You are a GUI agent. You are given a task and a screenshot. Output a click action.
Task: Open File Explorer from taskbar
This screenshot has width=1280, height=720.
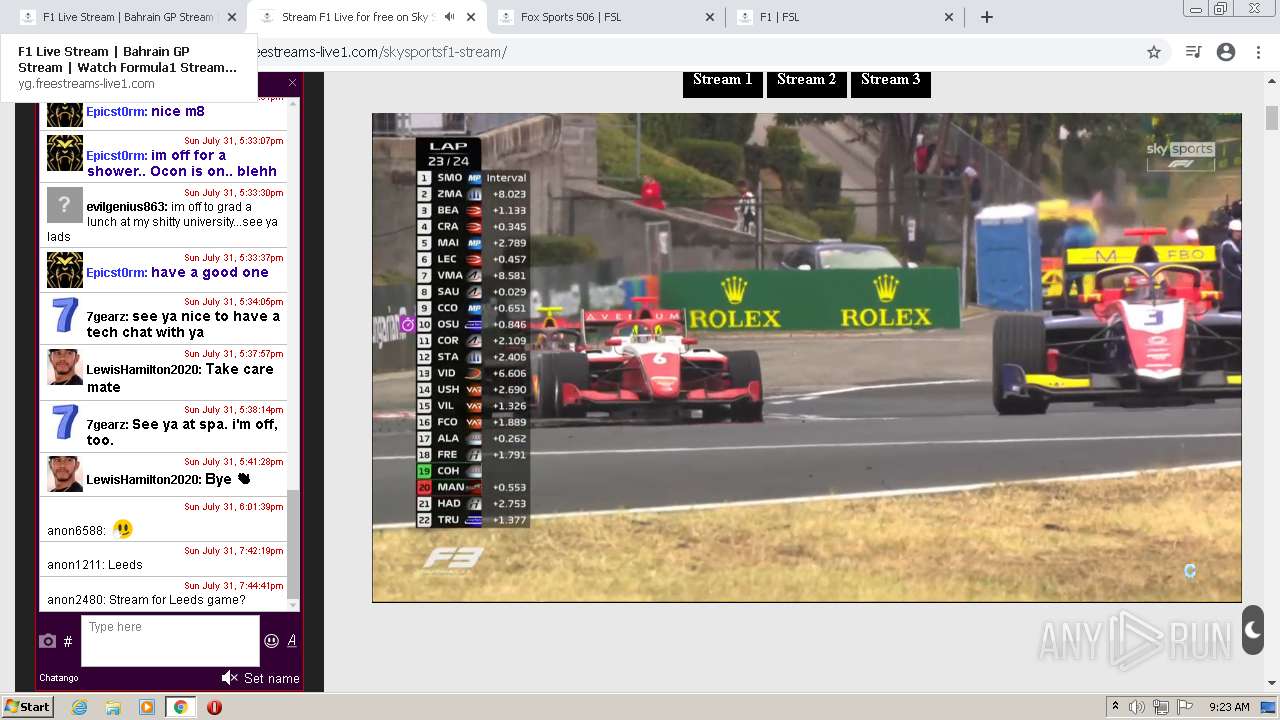coord(113,707)
